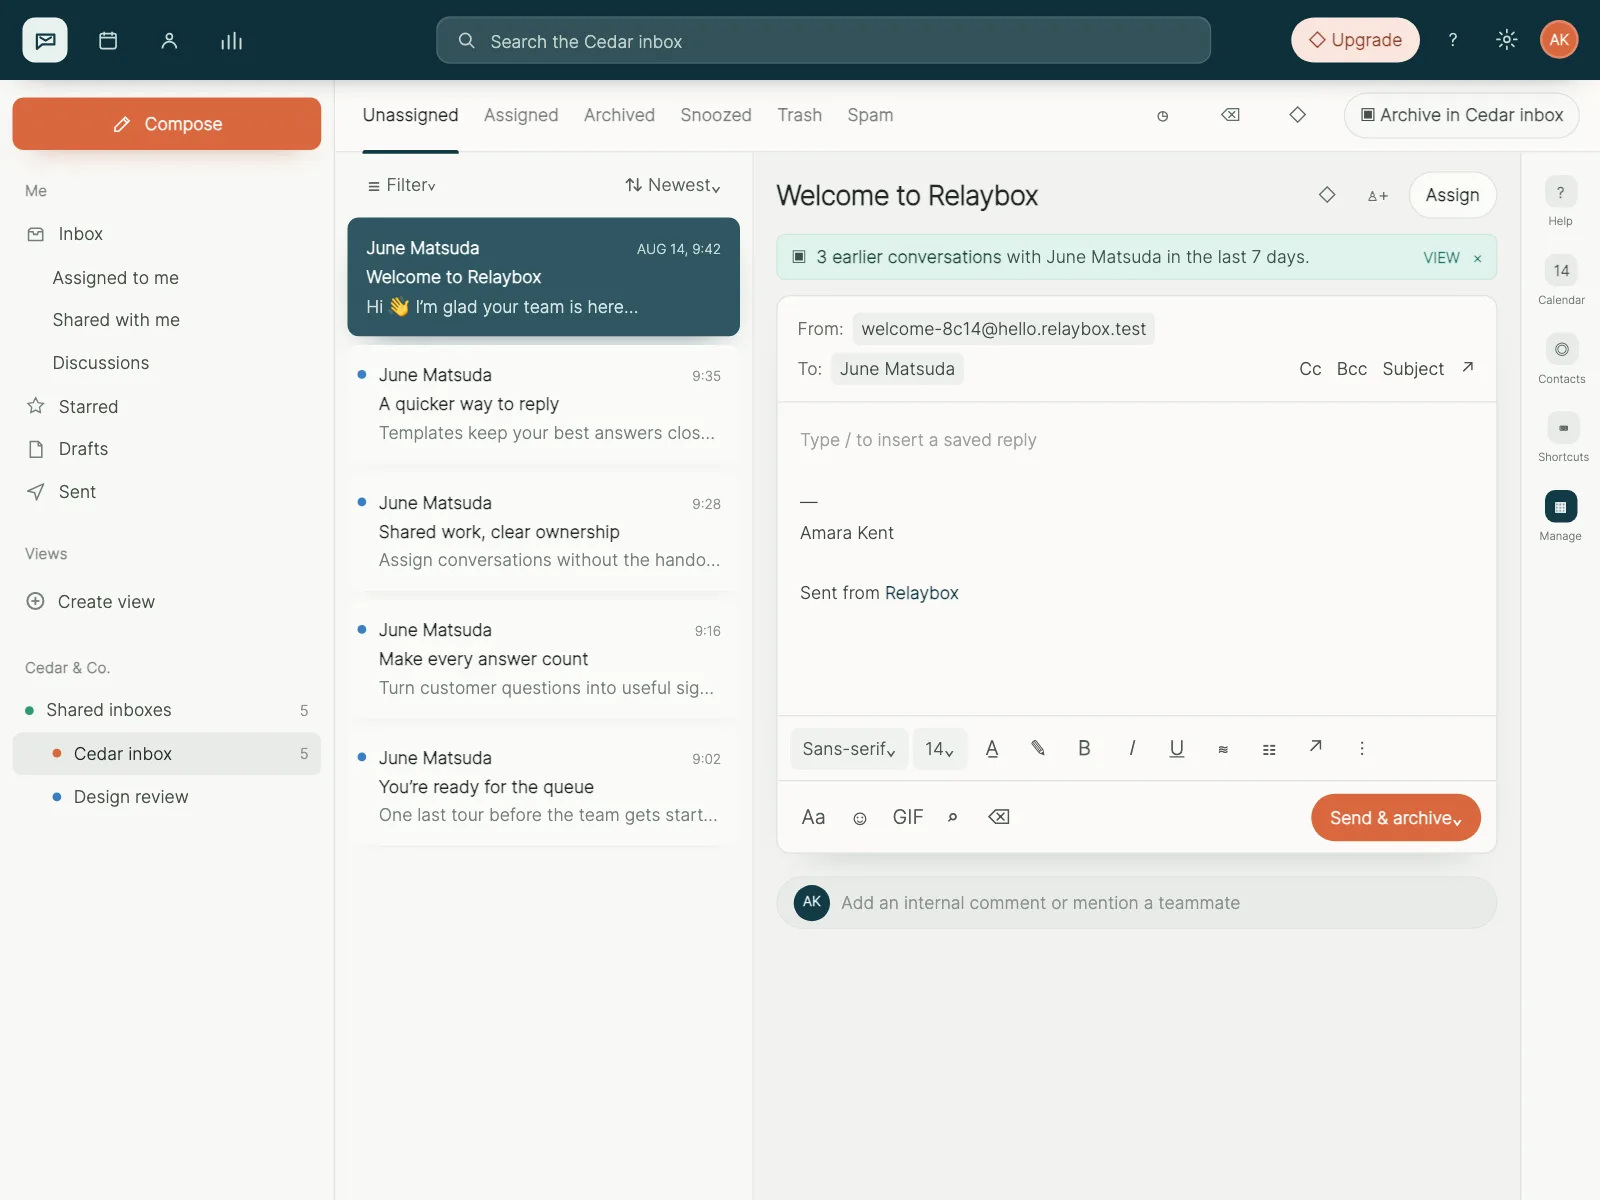Click the text alignment icon in format bar
The width and height of the screenshot is (1600, 1200).
pyautogui.click(x=1223, y=749)
